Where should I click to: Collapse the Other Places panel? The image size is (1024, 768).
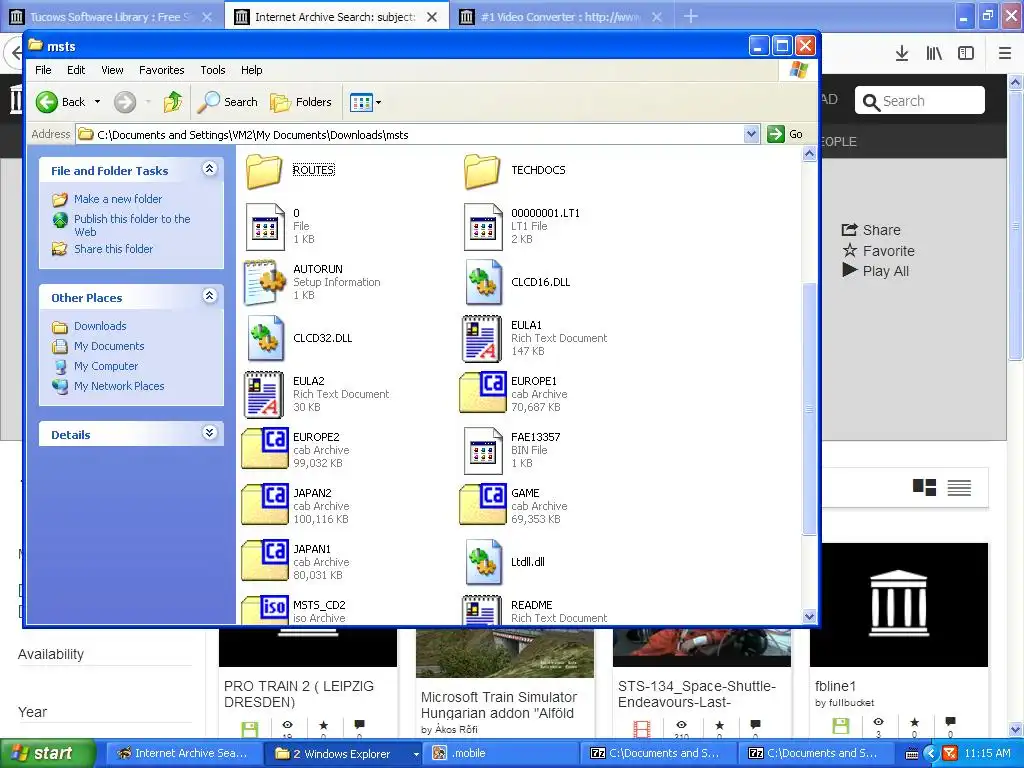point(209,296)
